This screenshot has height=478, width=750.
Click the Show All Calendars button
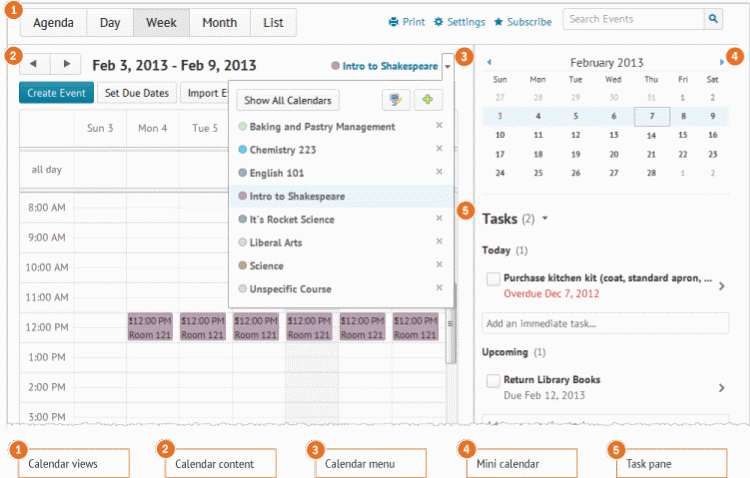(x=287, y=100)
